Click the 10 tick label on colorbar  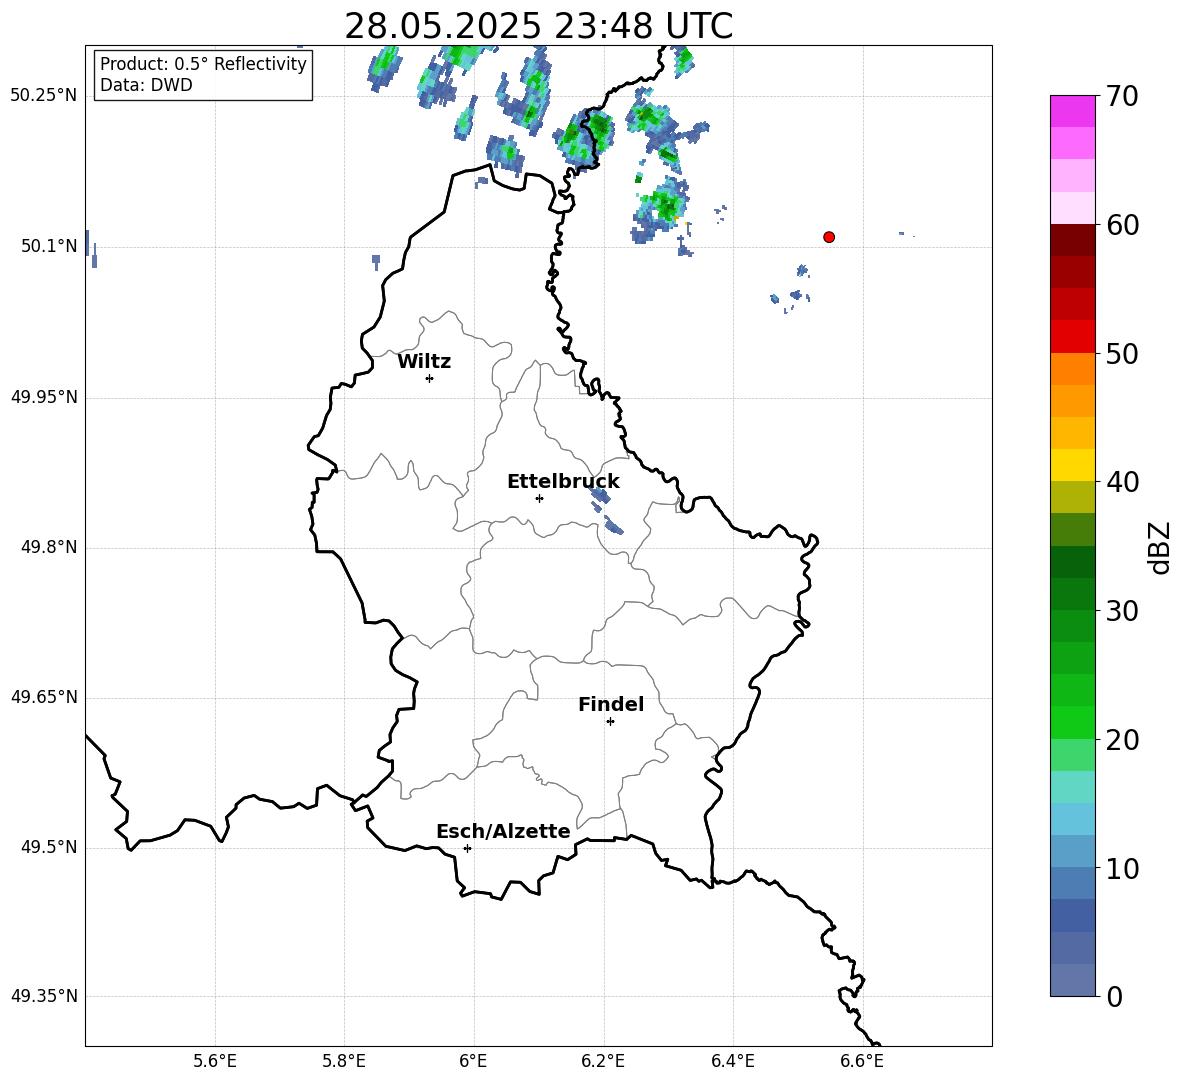click(1122, 868)
